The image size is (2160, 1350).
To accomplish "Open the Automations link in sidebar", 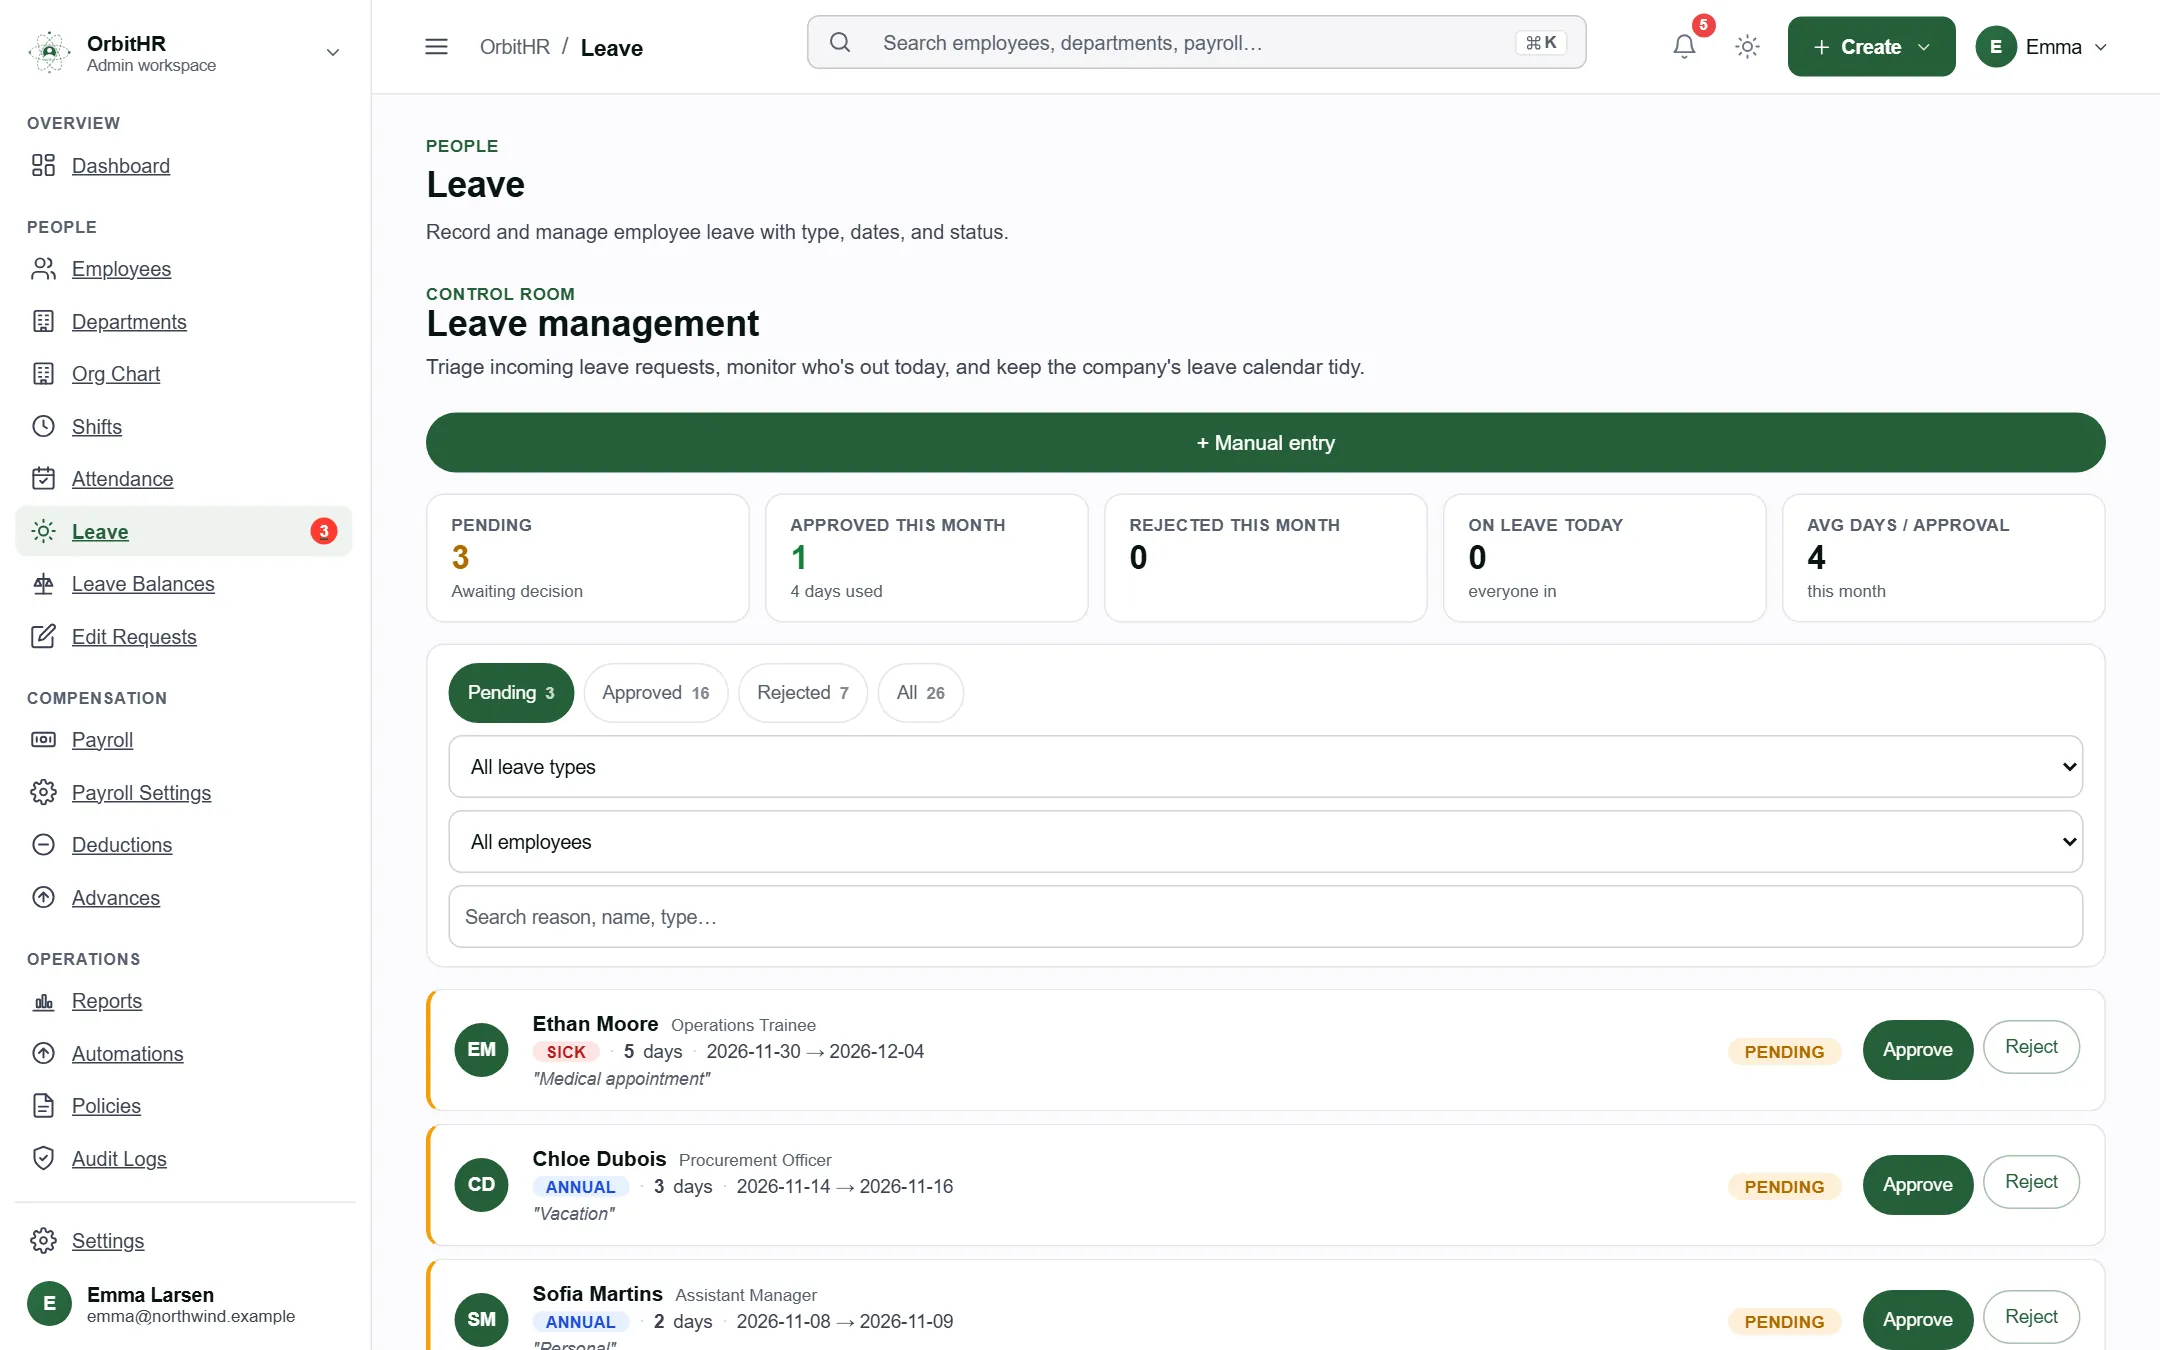I will point(127,1053).
